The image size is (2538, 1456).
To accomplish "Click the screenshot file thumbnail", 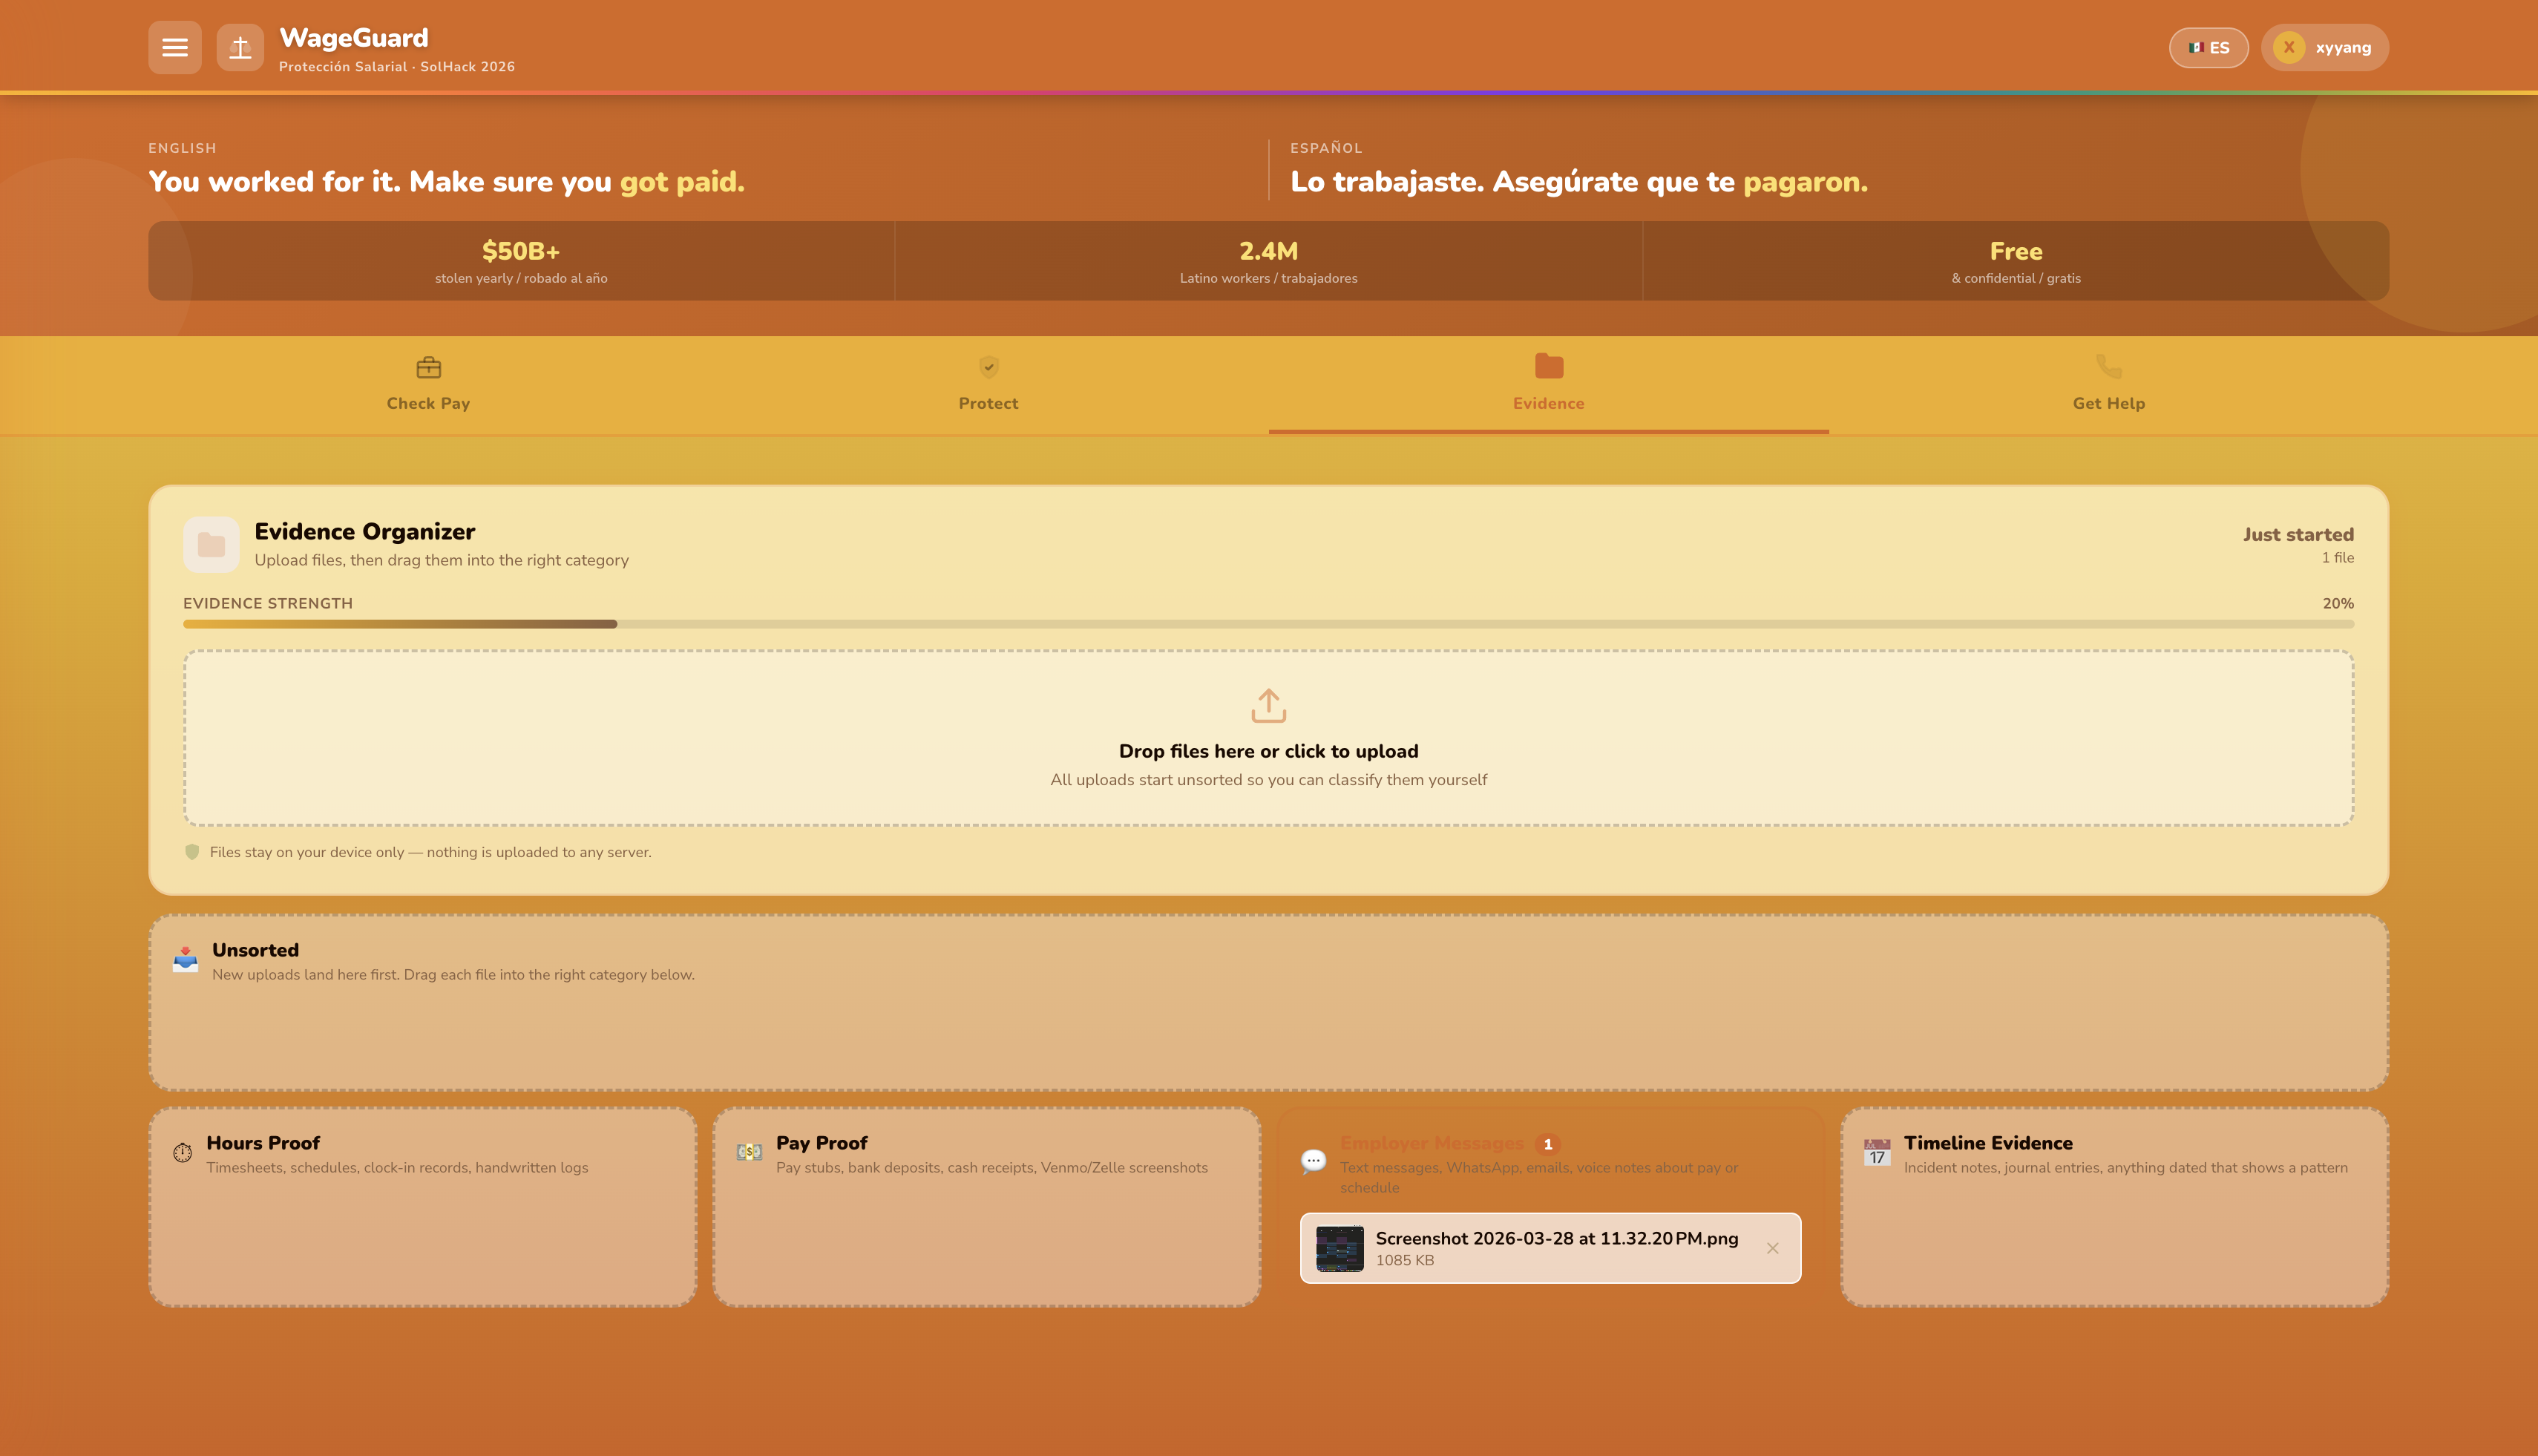I will 1339,1248.
